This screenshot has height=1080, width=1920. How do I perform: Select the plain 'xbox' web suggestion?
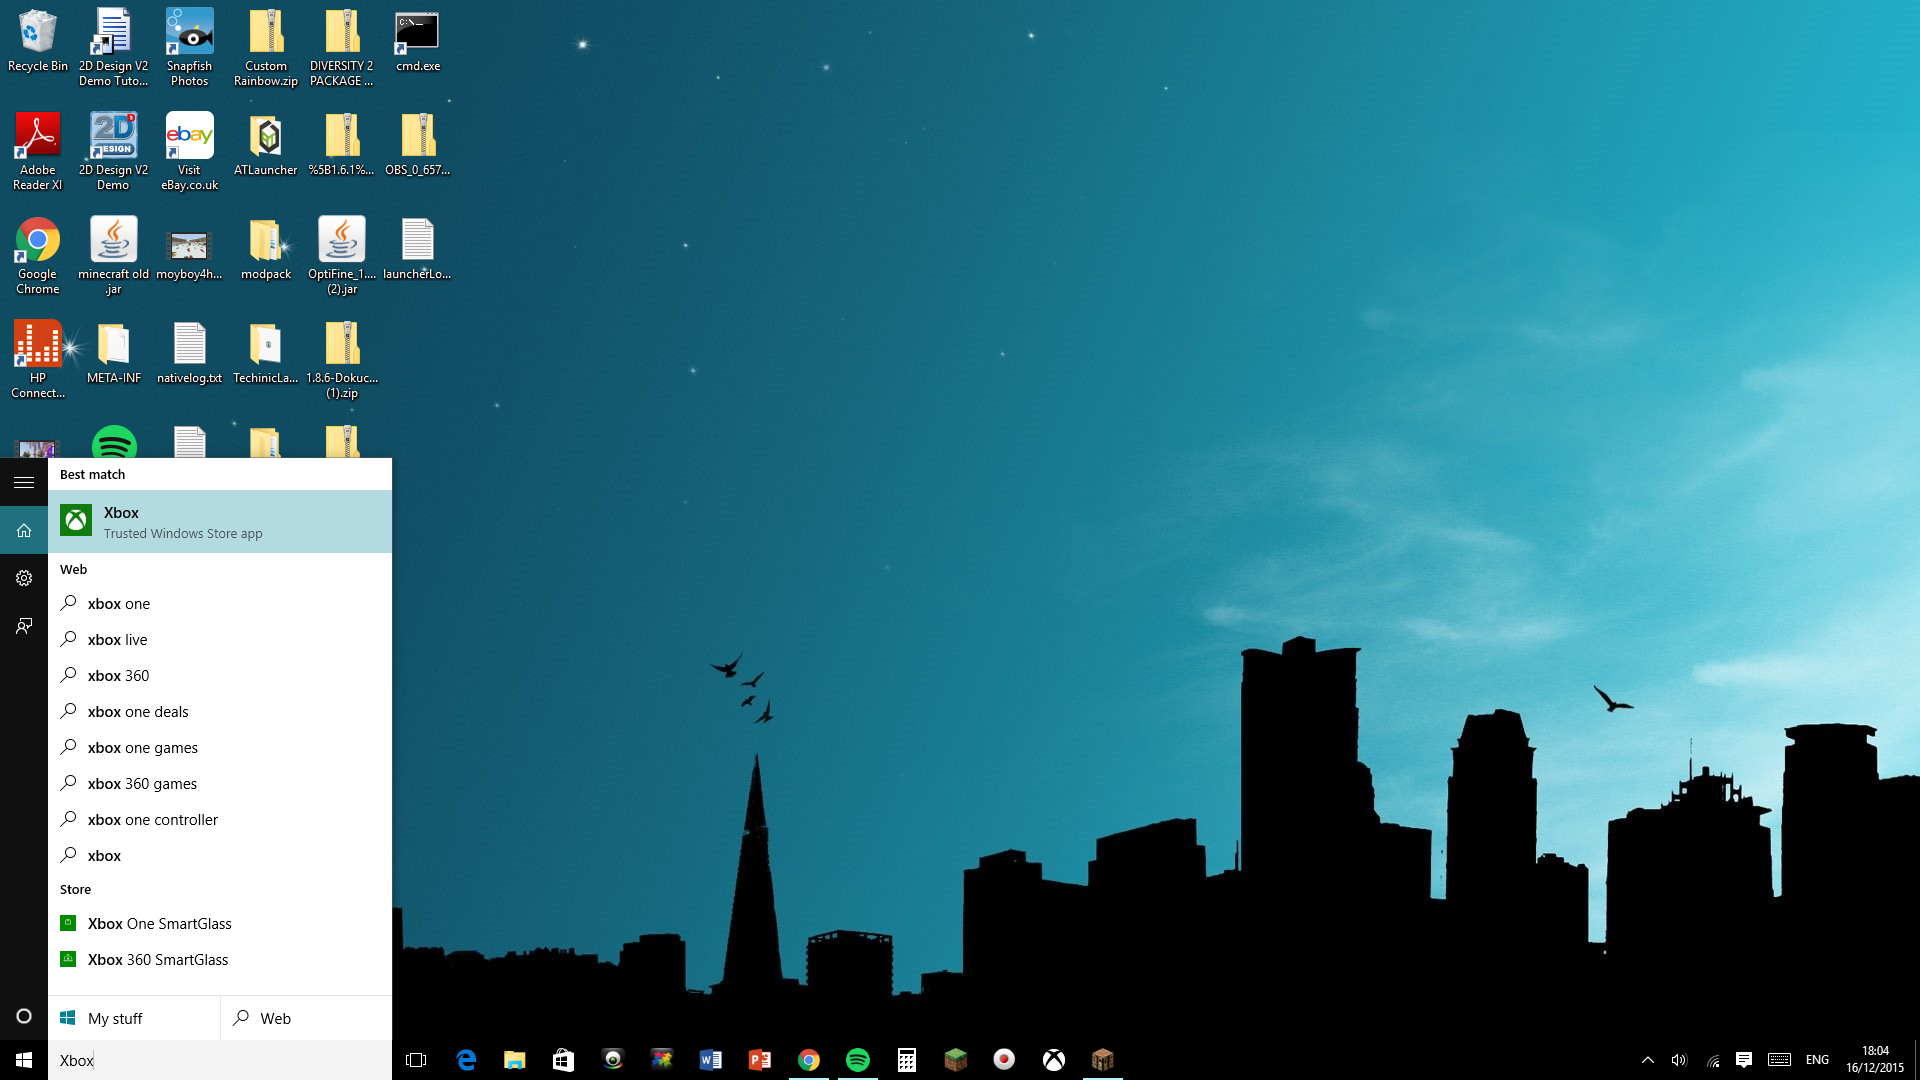(220, 855)
